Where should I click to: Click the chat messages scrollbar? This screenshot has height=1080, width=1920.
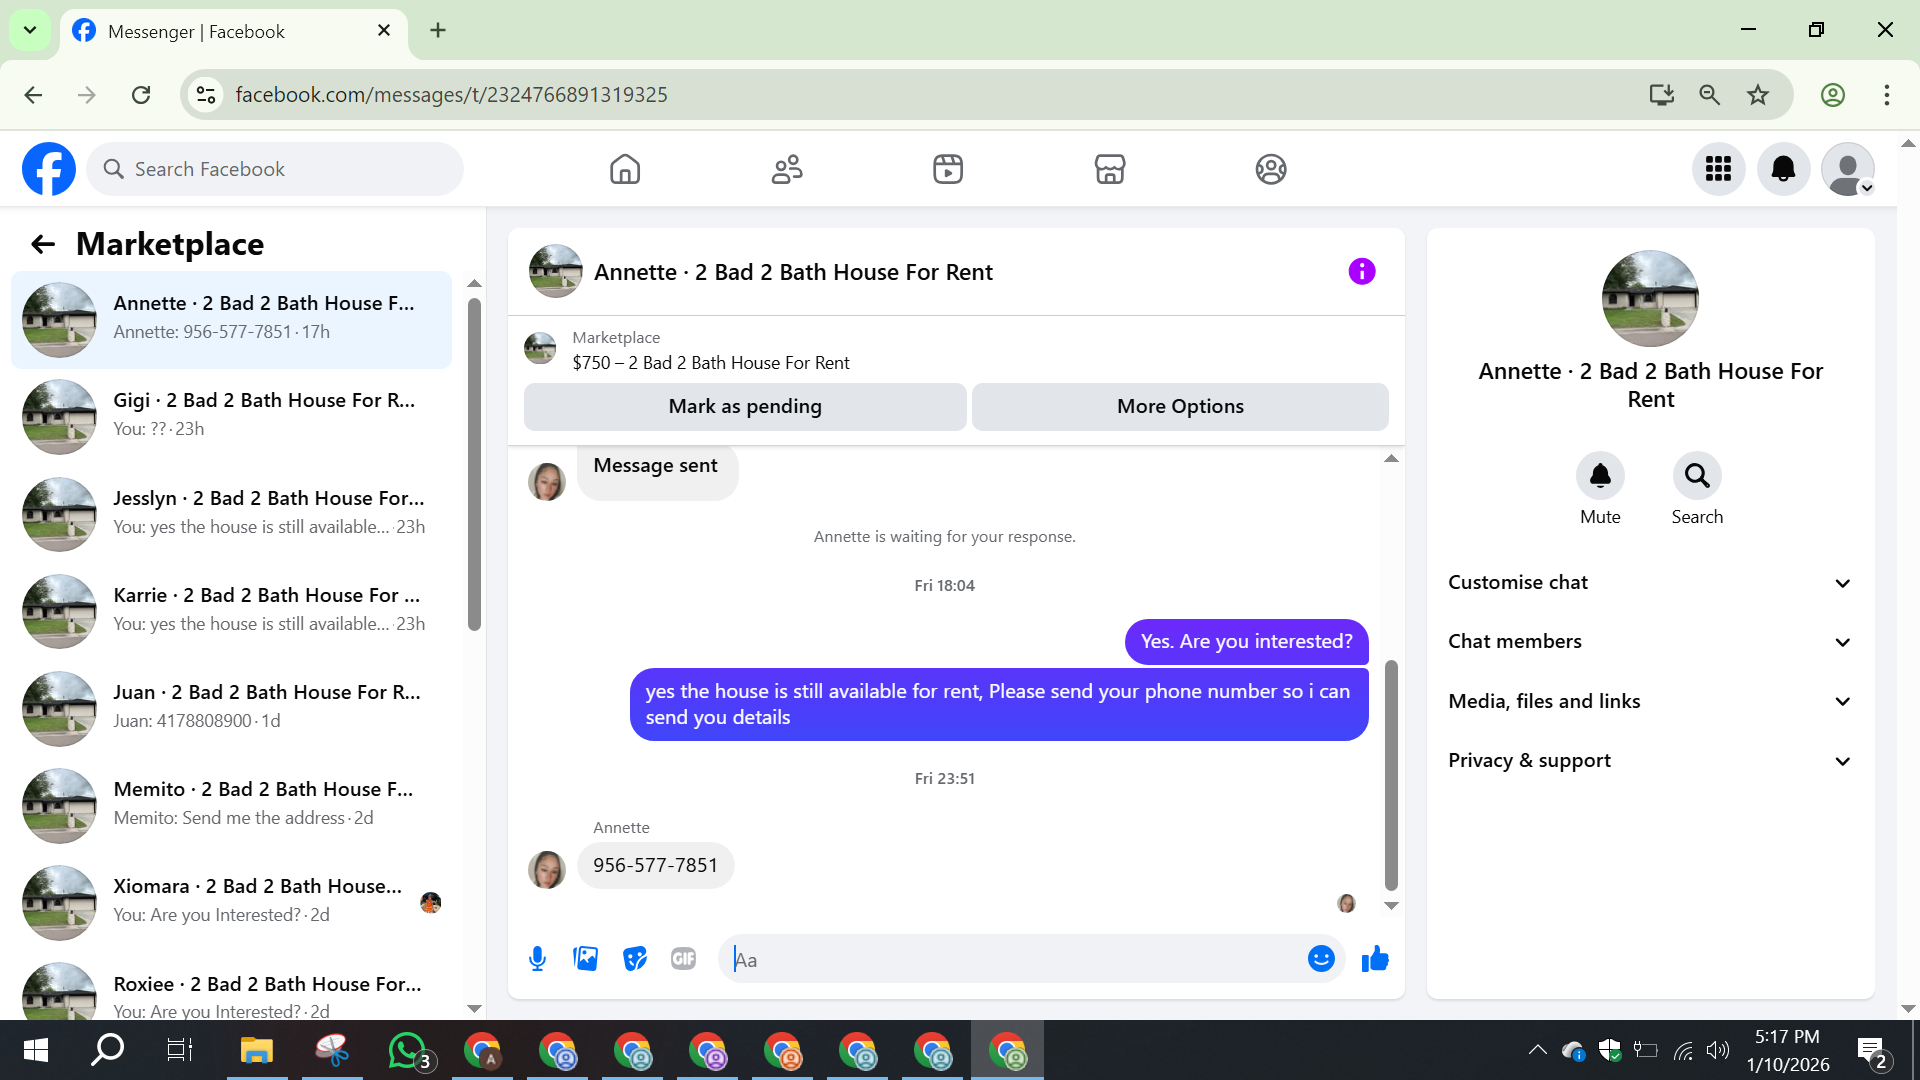click(1390, 775)
